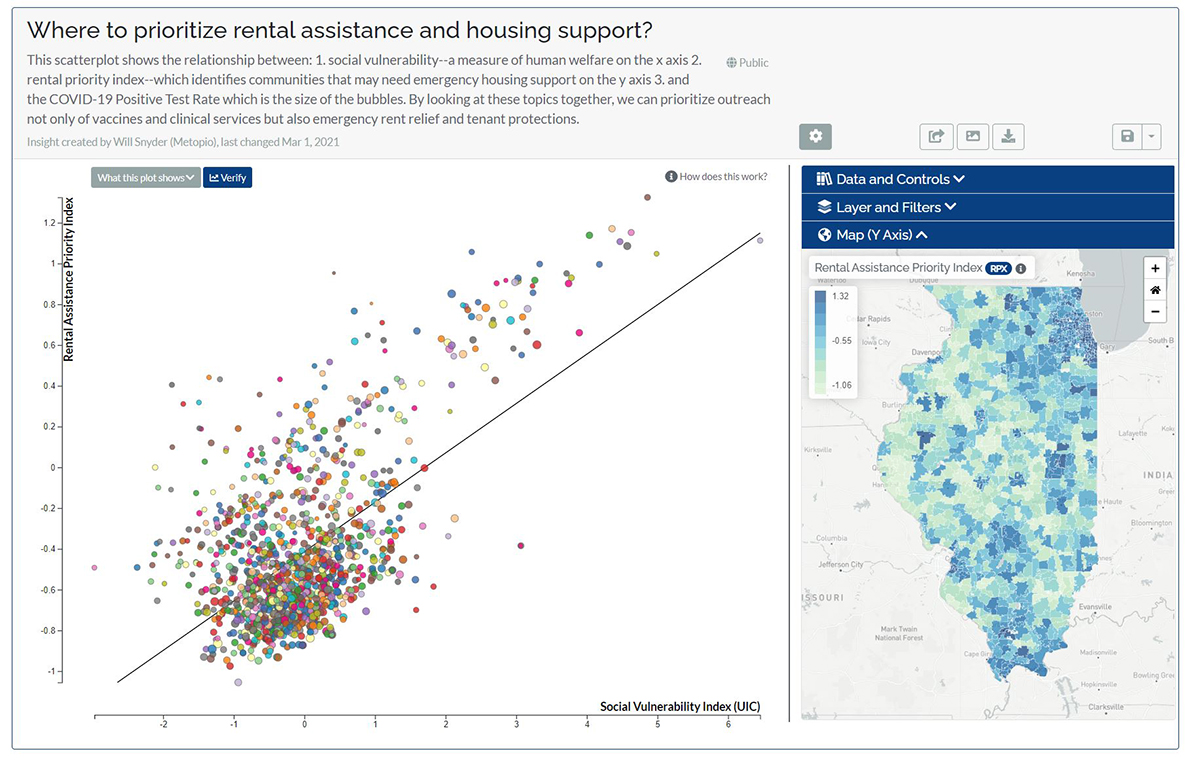Open the settings gear button
Screen dimensions: 1200x760
[815, 137]
